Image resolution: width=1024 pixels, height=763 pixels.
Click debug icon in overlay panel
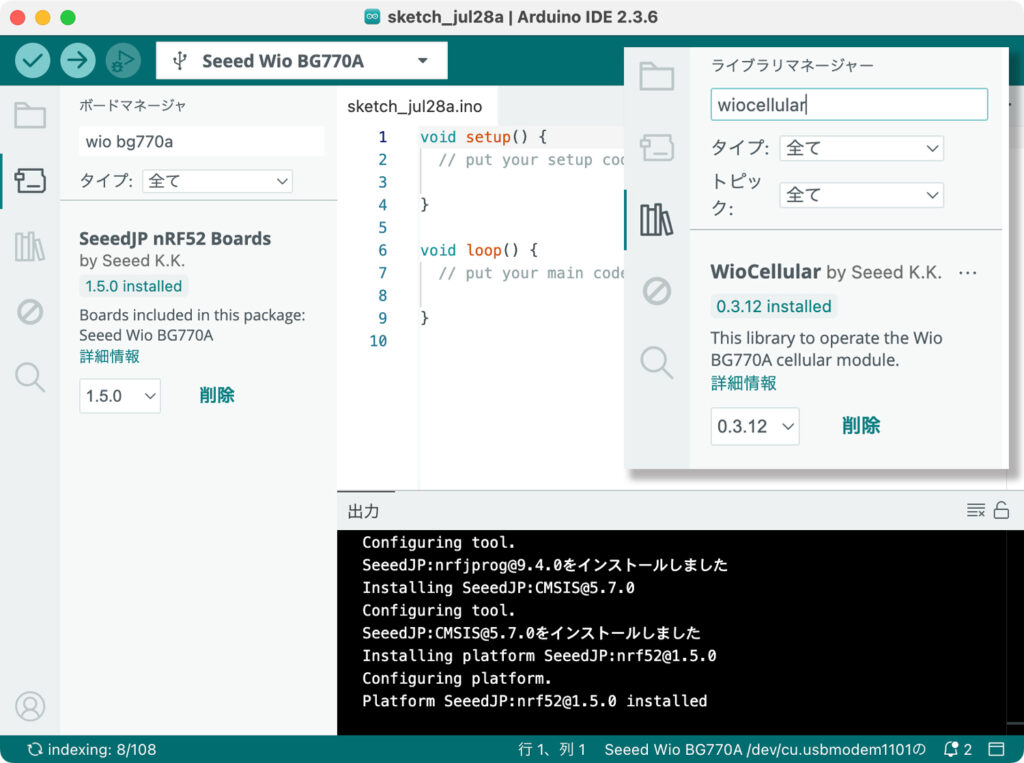coord(656,291)
